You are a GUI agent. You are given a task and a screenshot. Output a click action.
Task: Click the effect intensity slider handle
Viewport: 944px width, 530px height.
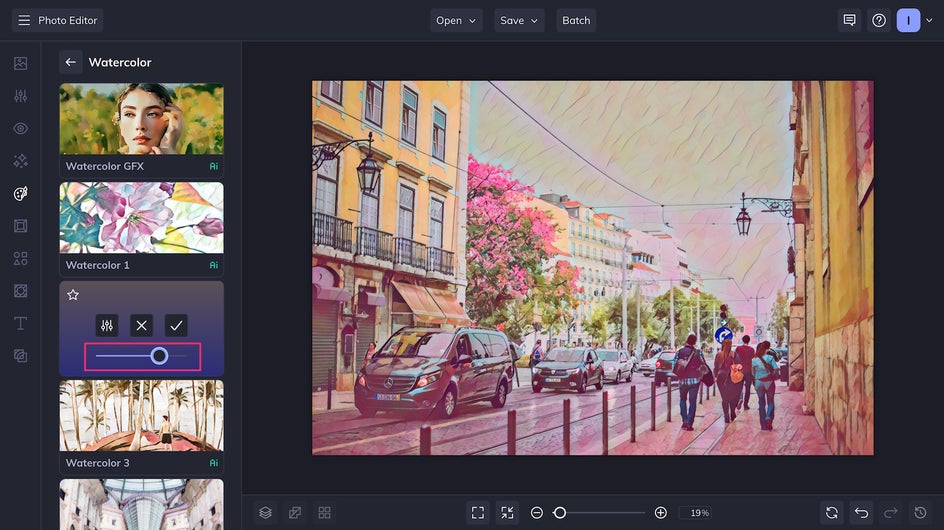tap(159, 355)
